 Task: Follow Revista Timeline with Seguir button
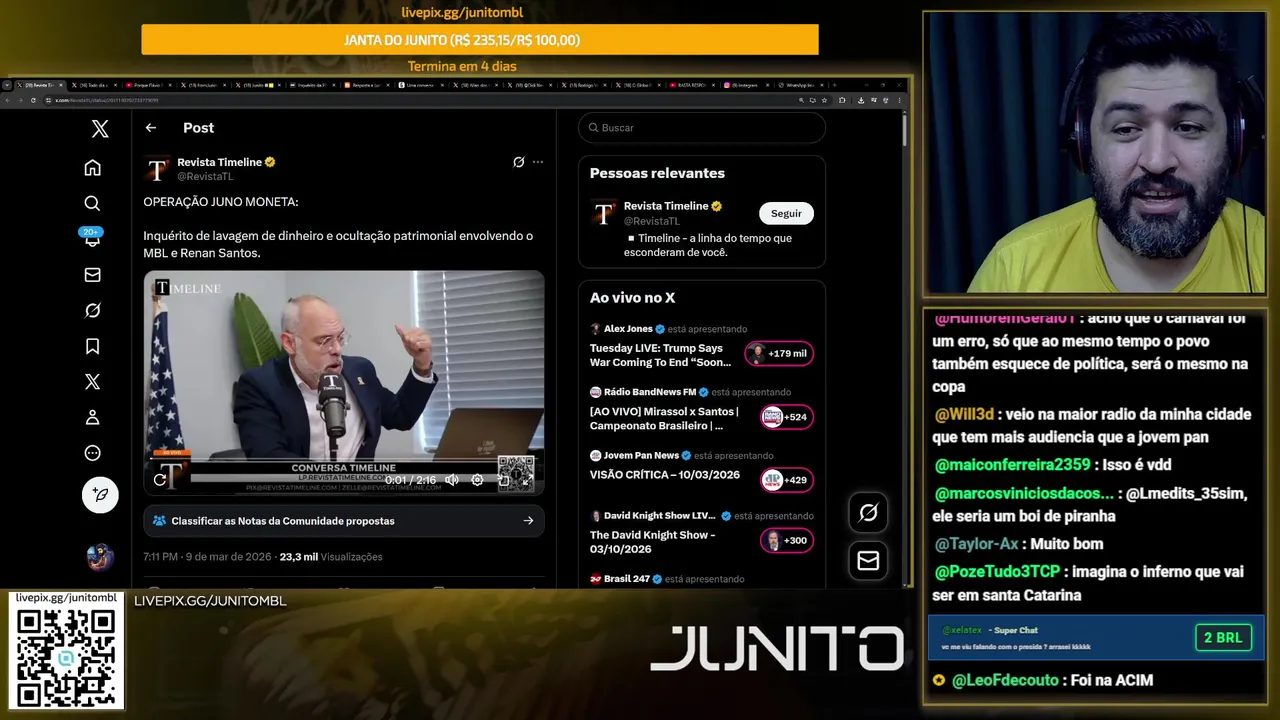click(x=786, y=213)
